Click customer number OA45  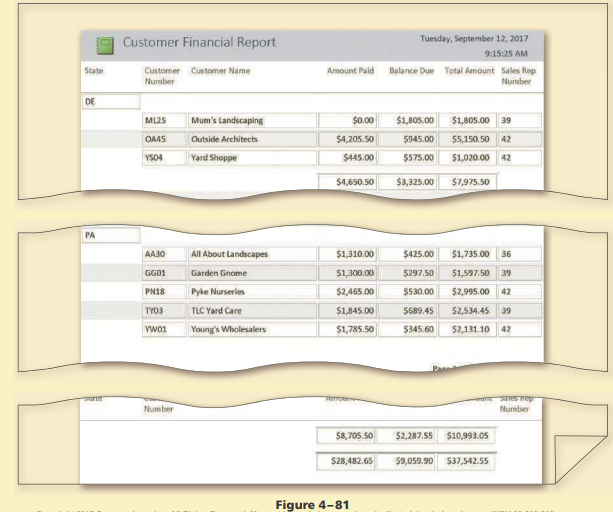164,139
